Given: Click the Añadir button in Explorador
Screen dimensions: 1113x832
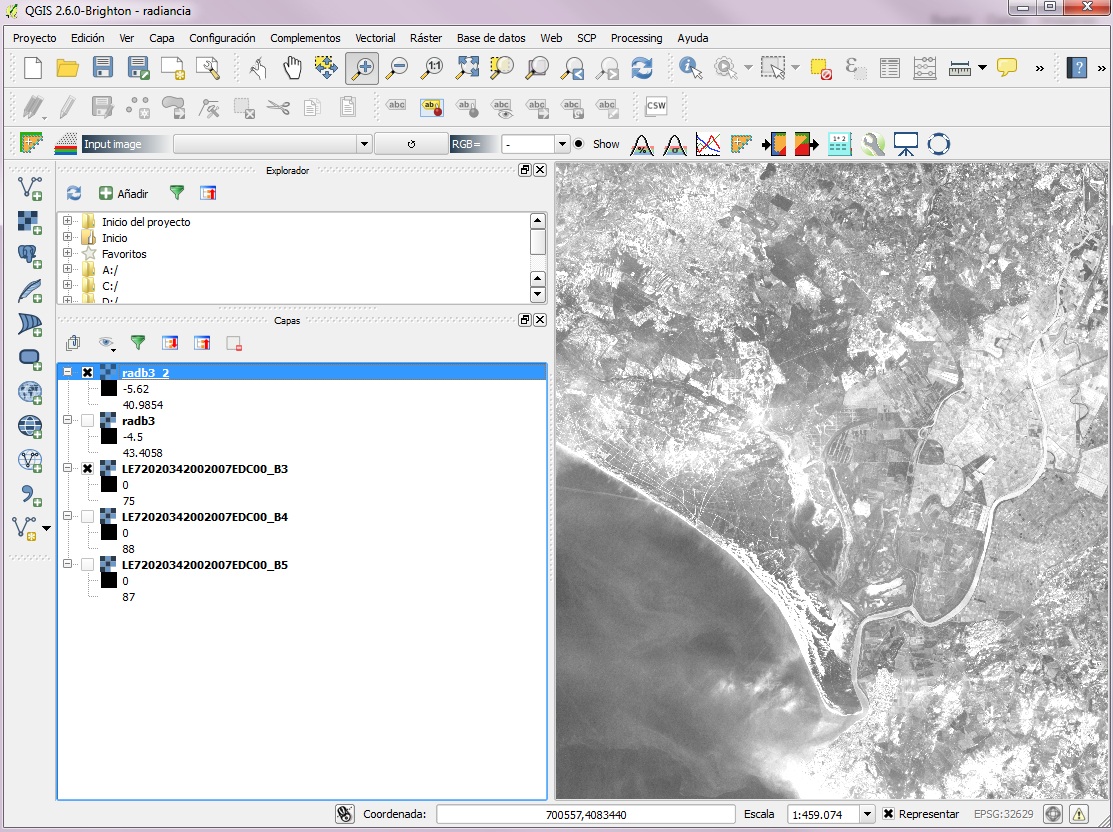Looking at the screenshot, I should 124,194.
